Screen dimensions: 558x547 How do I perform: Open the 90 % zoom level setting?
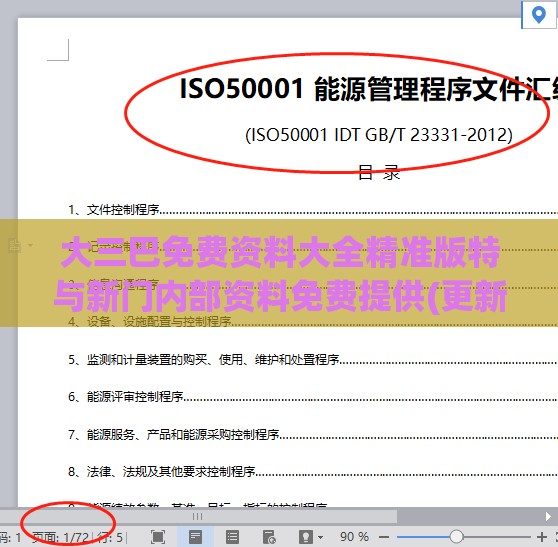point(354,537)
